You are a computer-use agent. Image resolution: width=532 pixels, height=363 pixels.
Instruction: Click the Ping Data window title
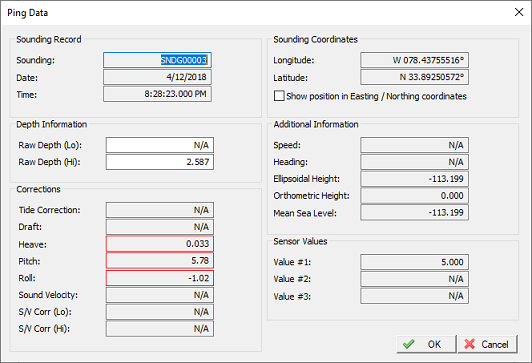pos(27,13)
